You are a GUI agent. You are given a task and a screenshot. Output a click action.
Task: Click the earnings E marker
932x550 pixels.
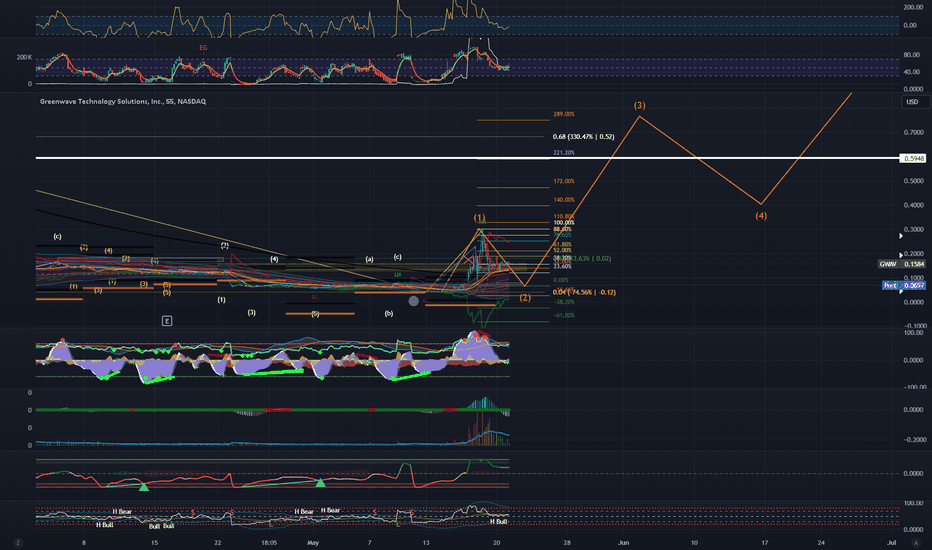point(167,321)
